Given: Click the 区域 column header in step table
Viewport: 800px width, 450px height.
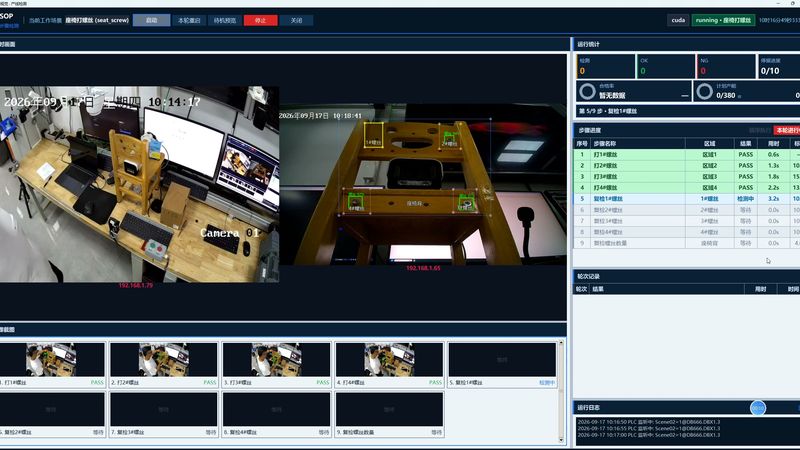Looking at the screenshot, I should [x=709, y=143].
